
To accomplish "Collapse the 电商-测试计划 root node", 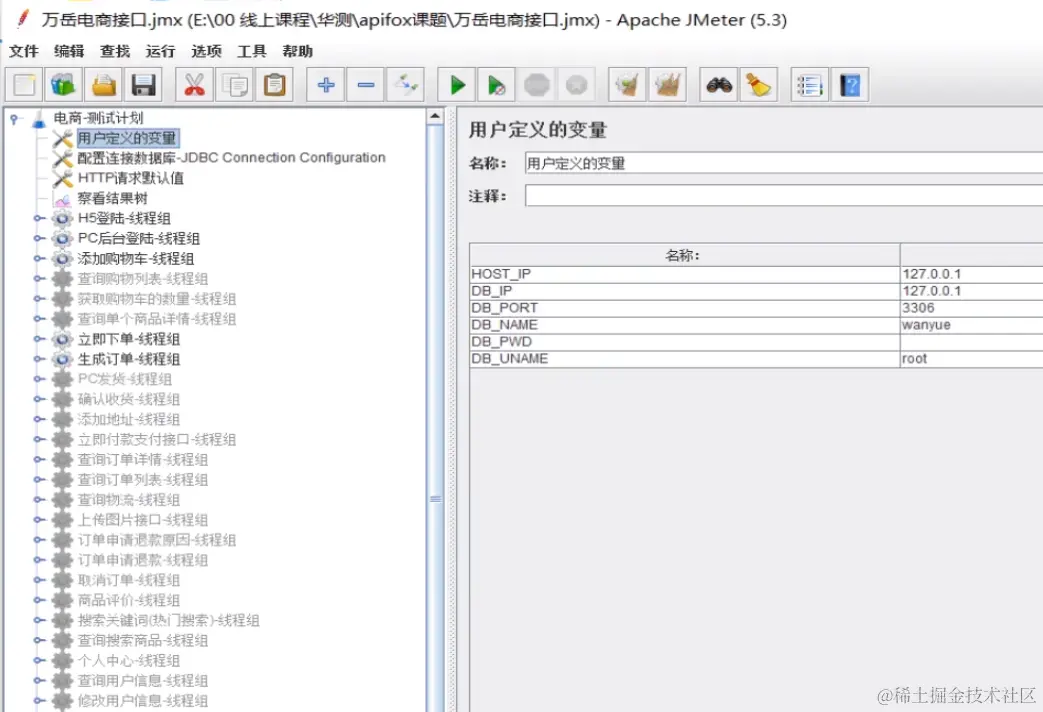I will point(14,119).
